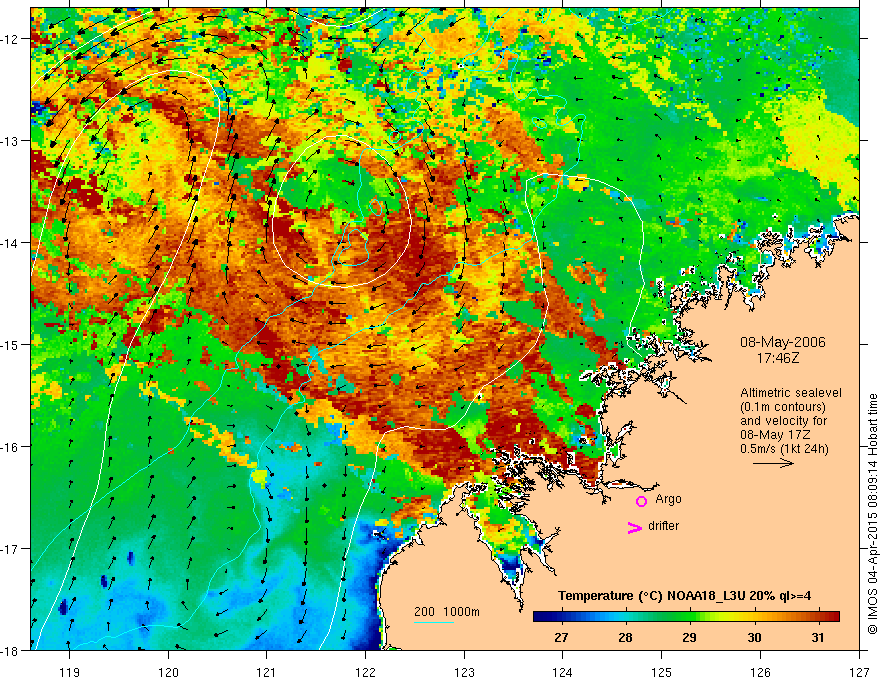Click latitude axis label -14
880x680 pixels.
[11, 242]
